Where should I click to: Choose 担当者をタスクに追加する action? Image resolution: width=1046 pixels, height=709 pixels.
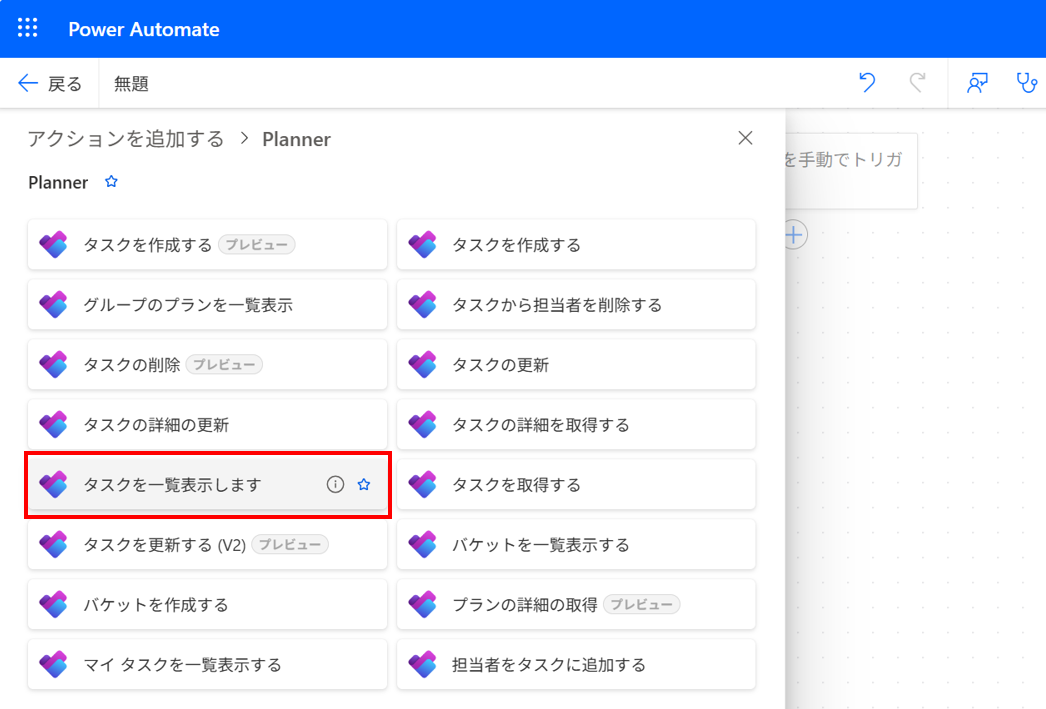(x=576, y=665)
